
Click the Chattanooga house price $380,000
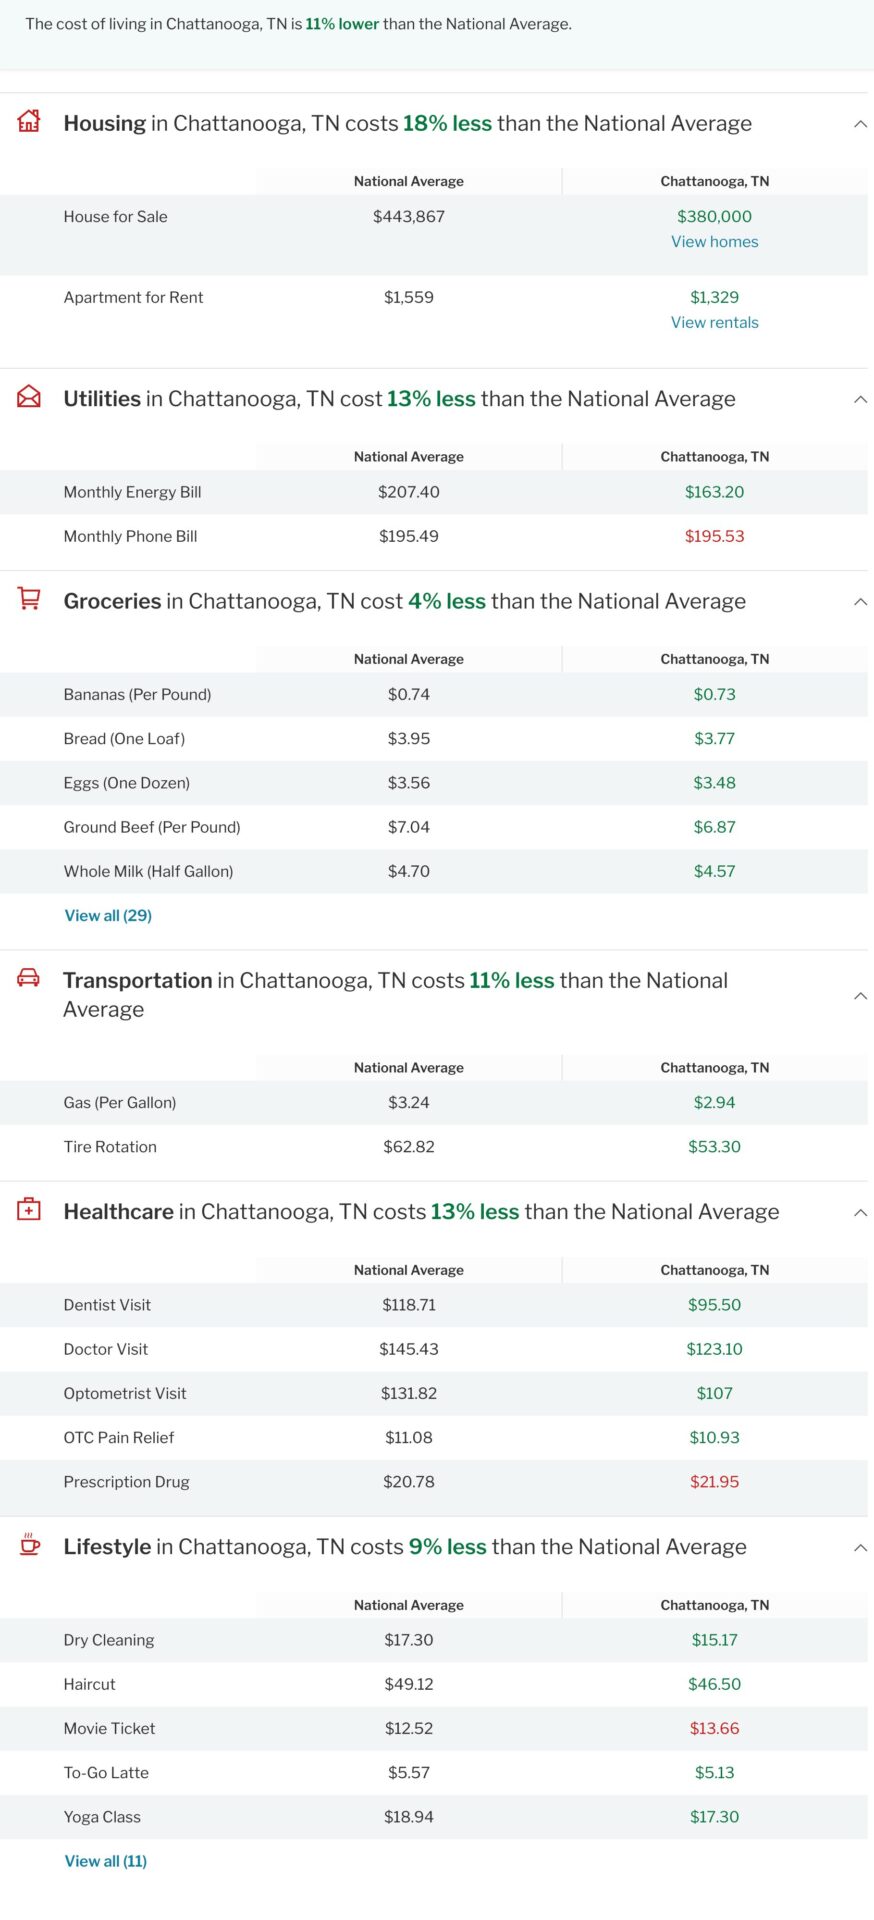tap(714, 217)
